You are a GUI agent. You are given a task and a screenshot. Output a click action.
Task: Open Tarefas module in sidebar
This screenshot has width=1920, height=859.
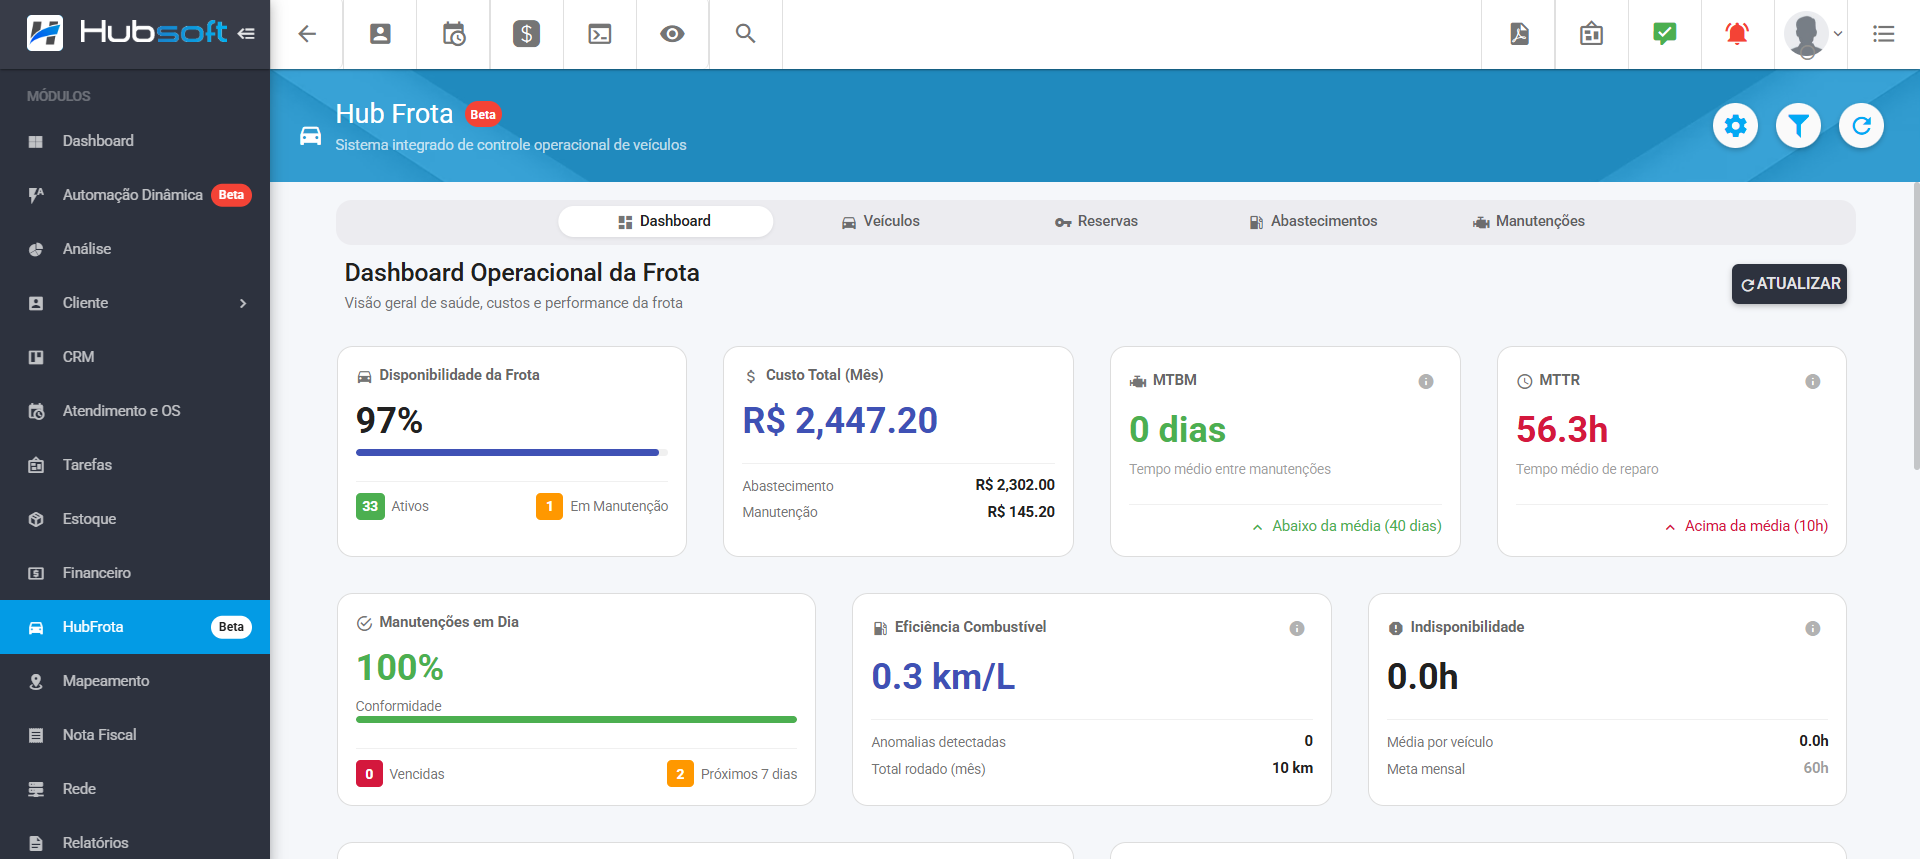pos(135,465)
